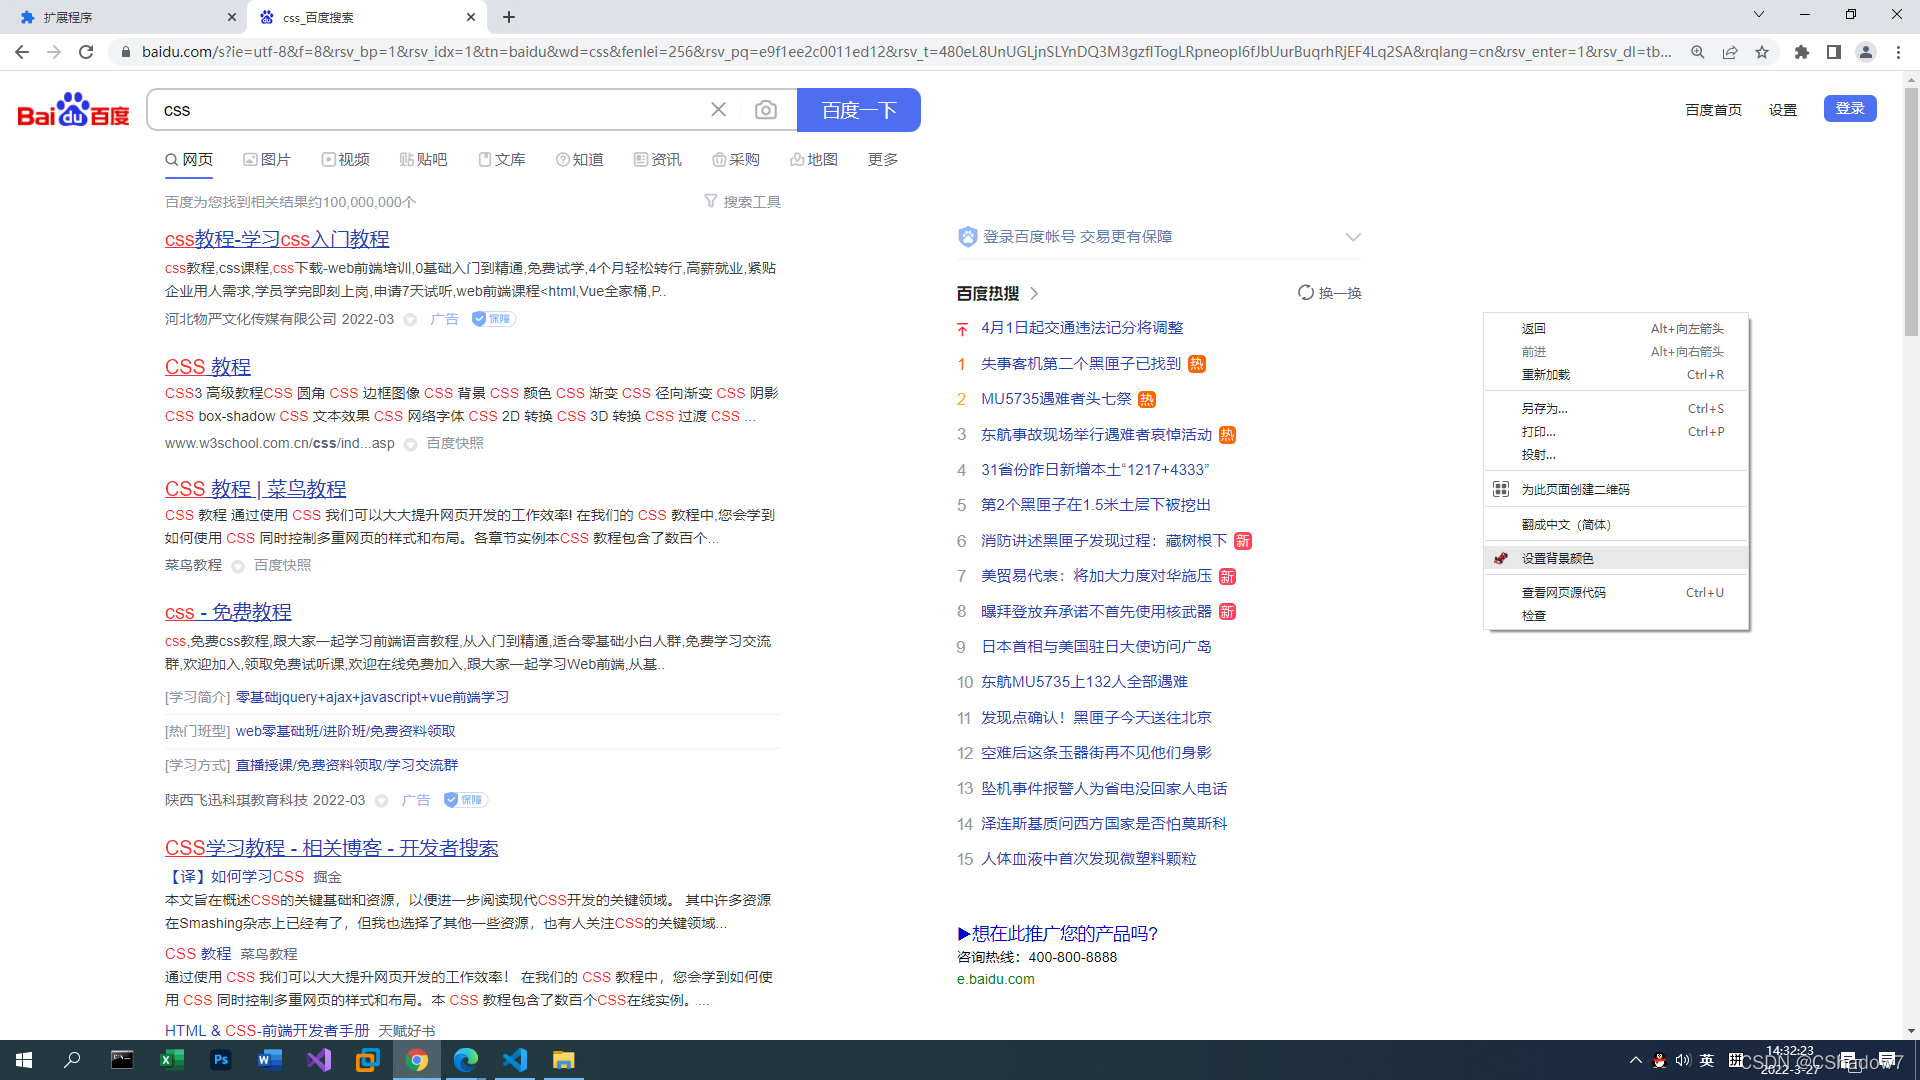Open Windows Start menu

24,1060
